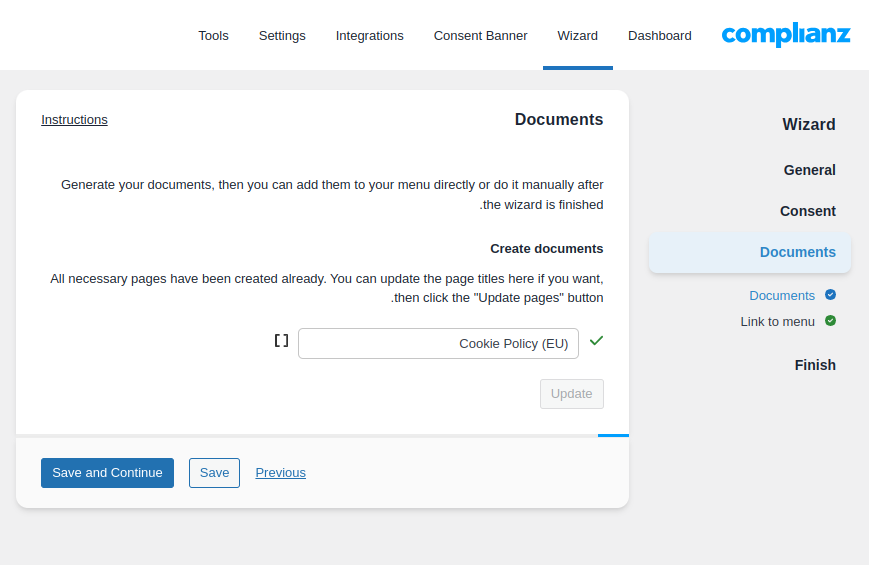Click Save and Continue
This screenshot has height=565, width=869.
pos(107,473)
